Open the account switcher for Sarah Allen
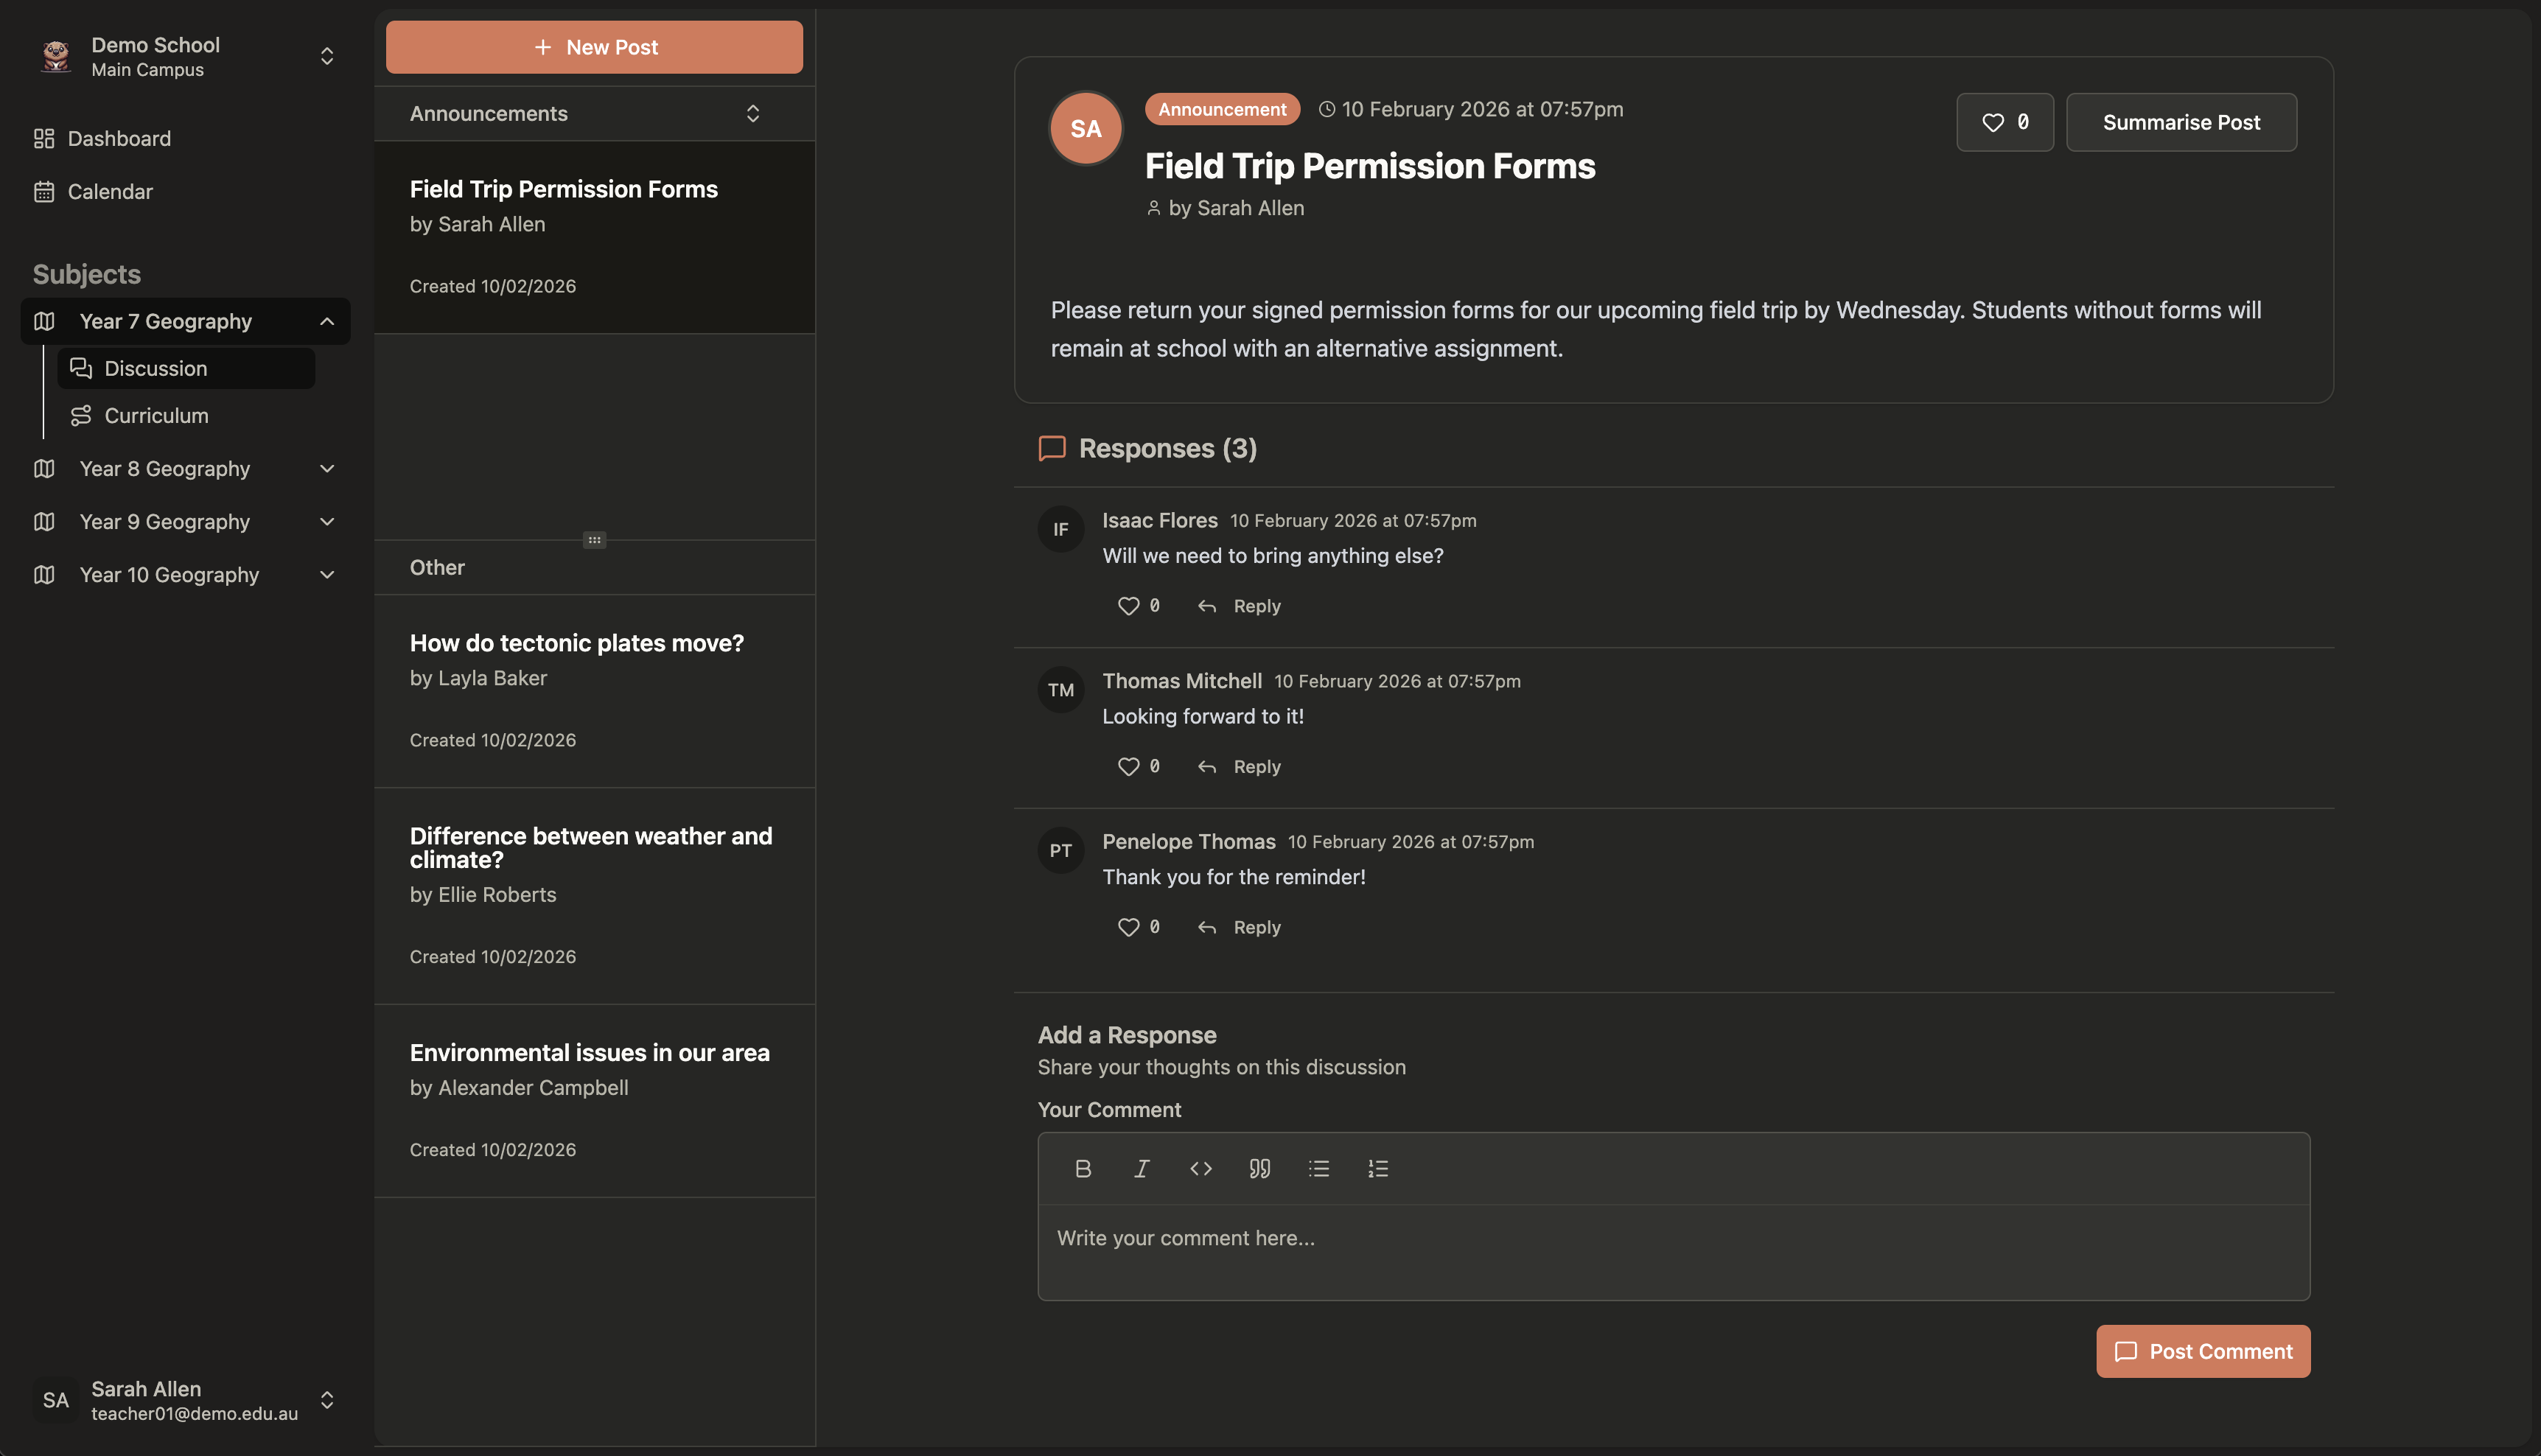The width and height of the screenshot is (2541, 1456). pos(327,1400)
